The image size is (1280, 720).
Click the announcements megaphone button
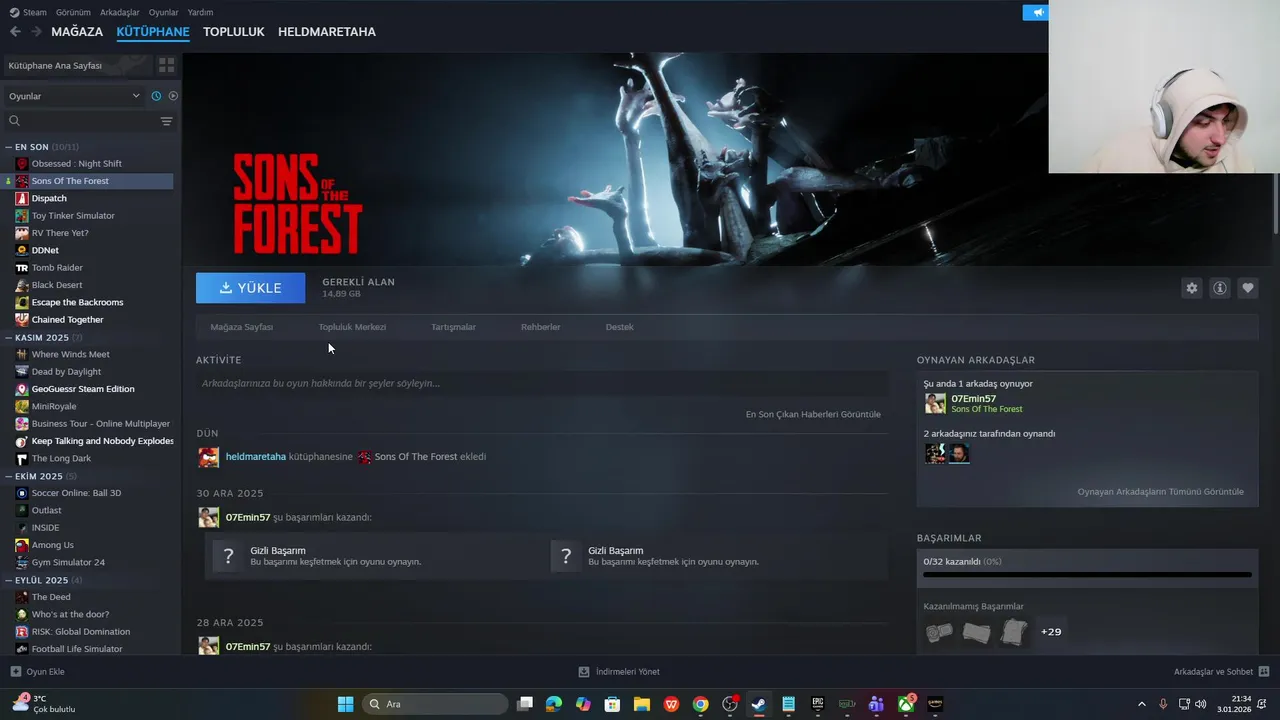coord(1036,12)
